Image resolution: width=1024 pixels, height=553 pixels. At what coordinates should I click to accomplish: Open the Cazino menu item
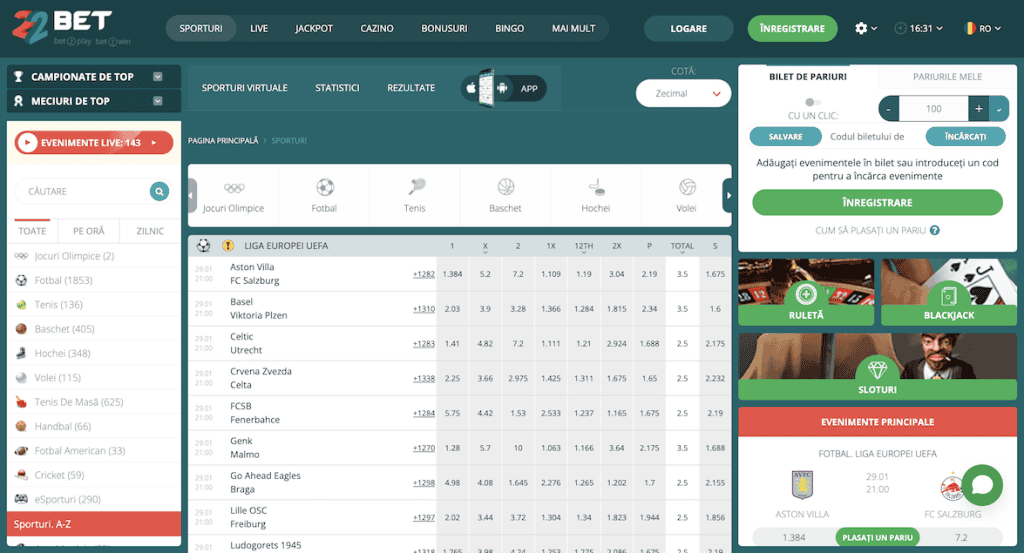pyautogui.click(x=377, y=29)
